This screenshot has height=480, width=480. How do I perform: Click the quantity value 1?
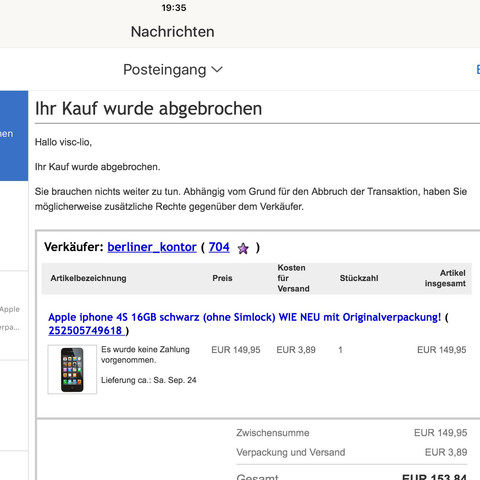click(340, 350)
